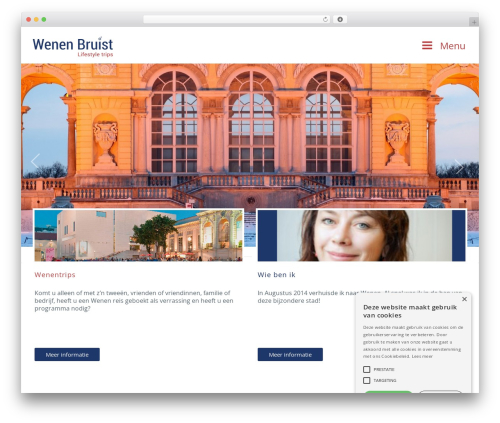Click the 'In Augustus 2014 verhuisde ik' text
The width and height of the screenshot is (500, 423).
306,293
